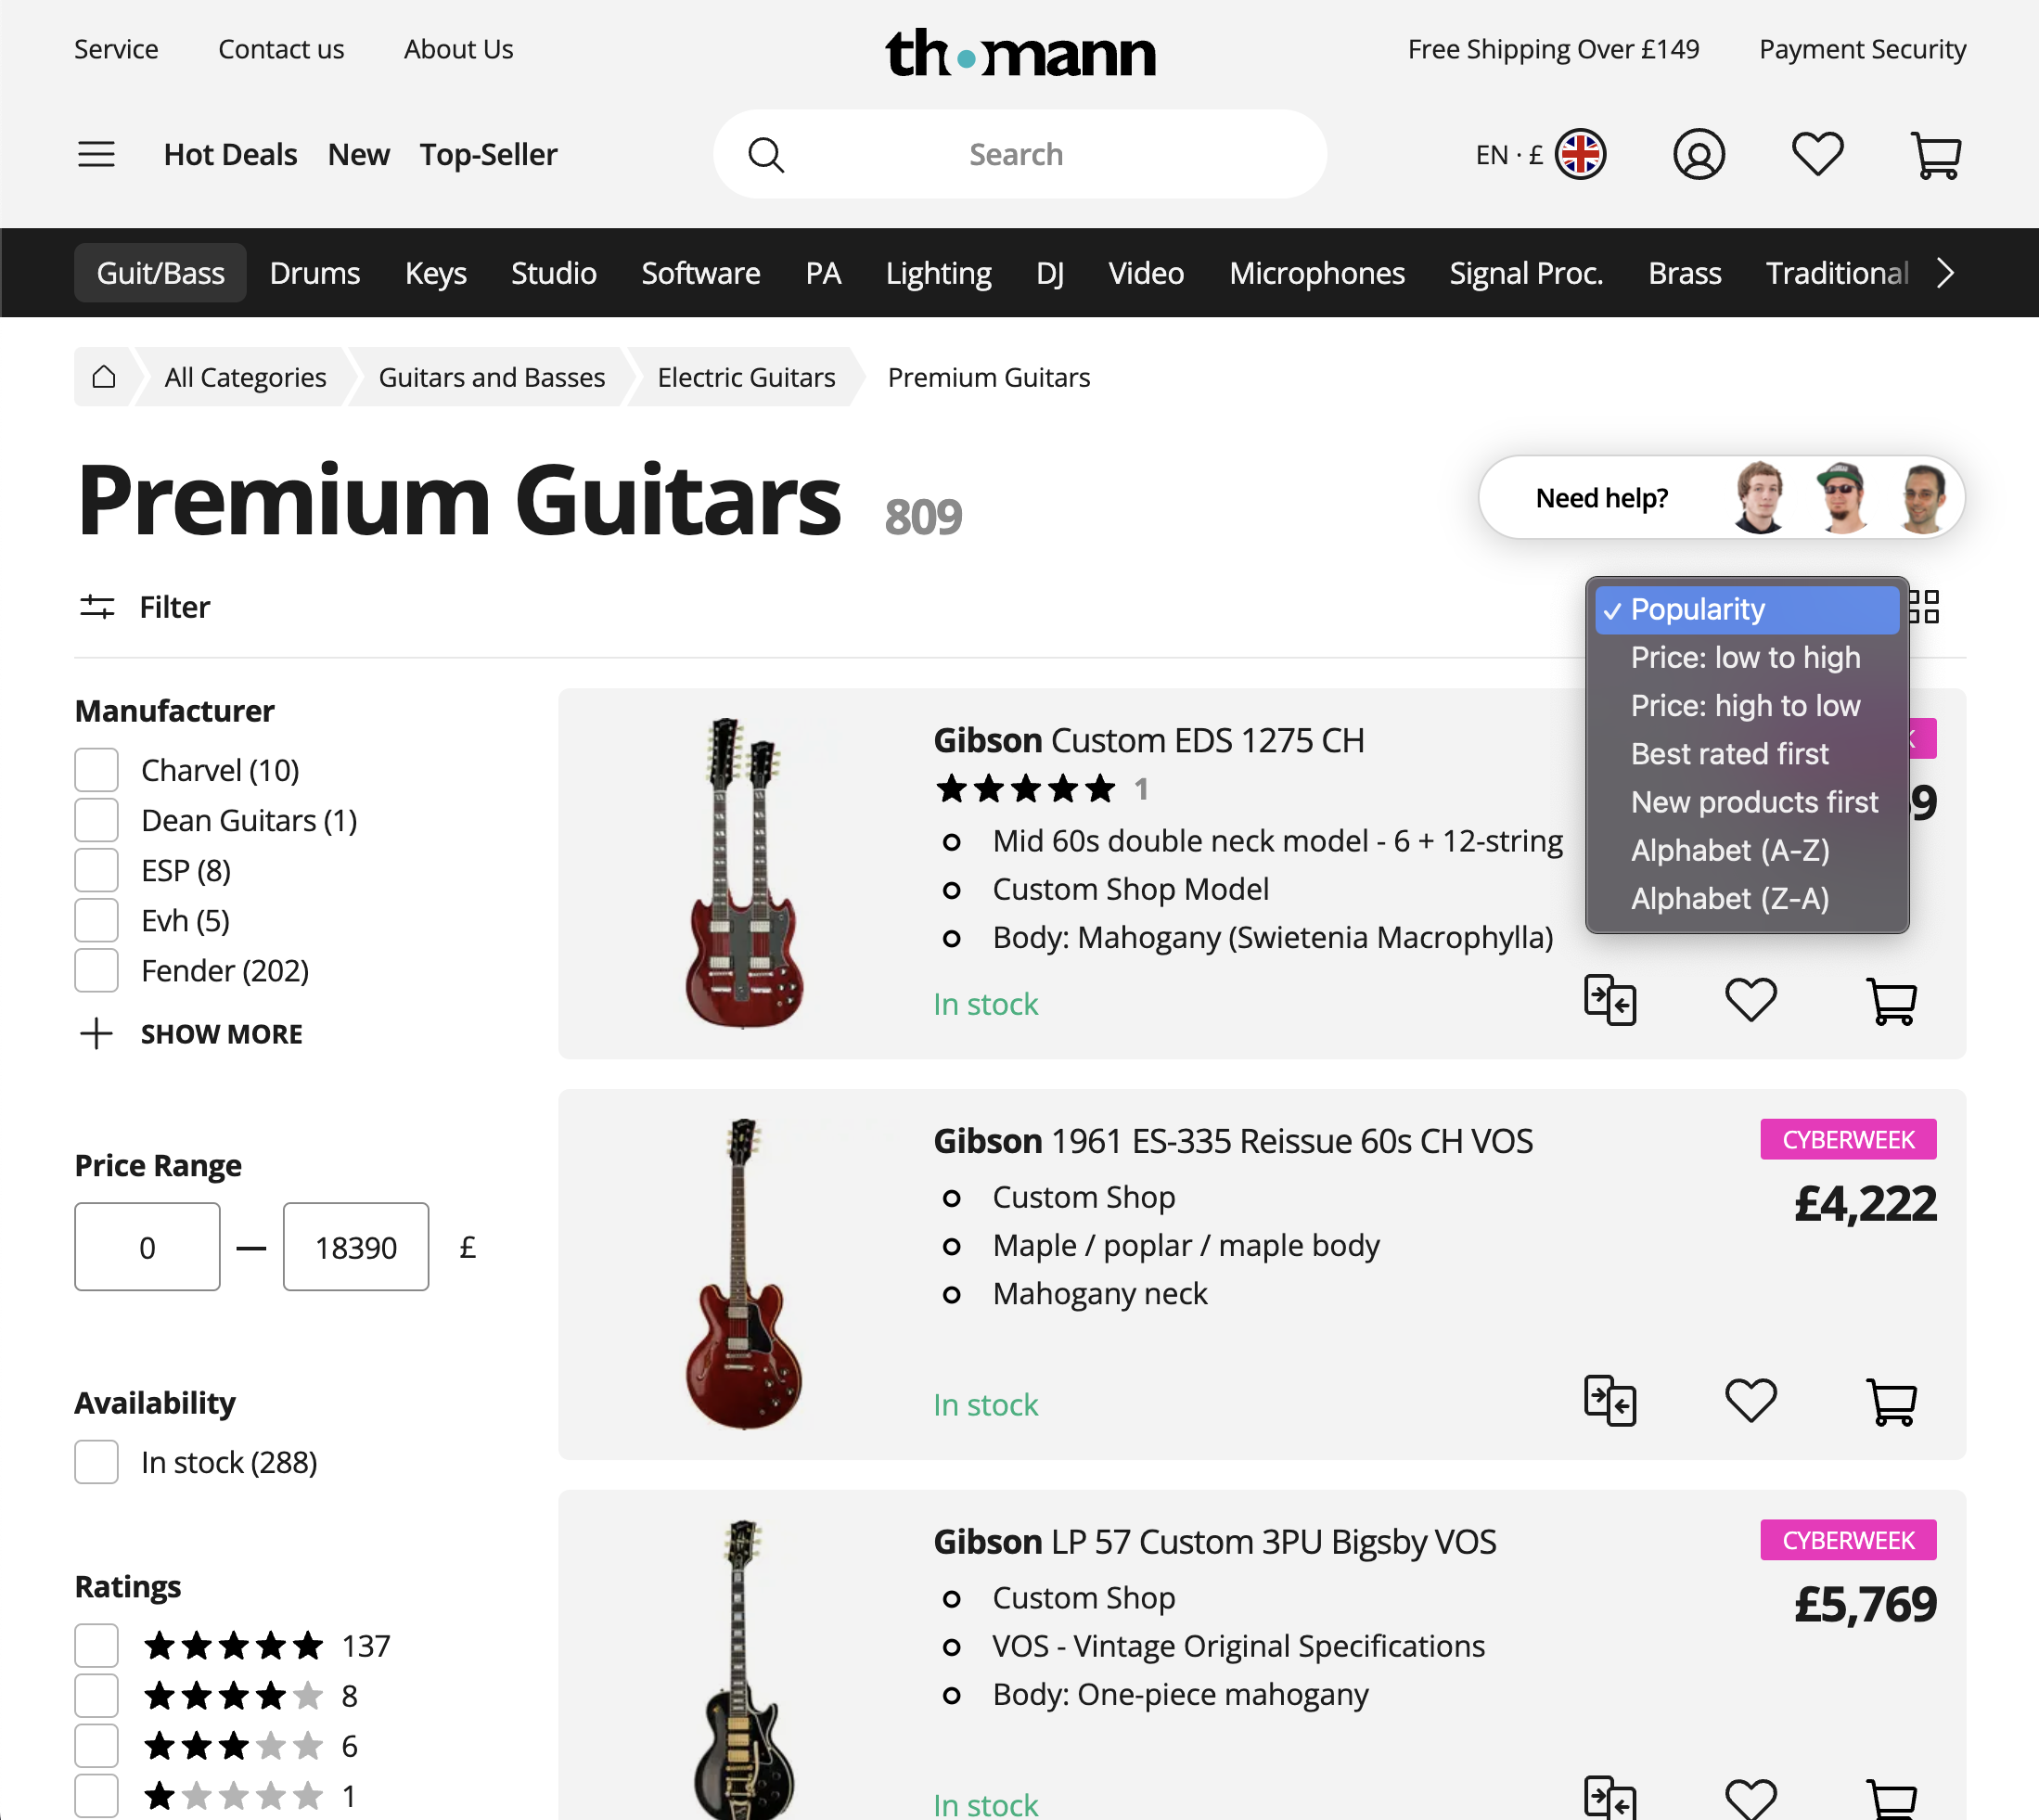Open the user account icon
Screen dimensions: 2039x1820
pyautogui.click(x=1699, y=154)
